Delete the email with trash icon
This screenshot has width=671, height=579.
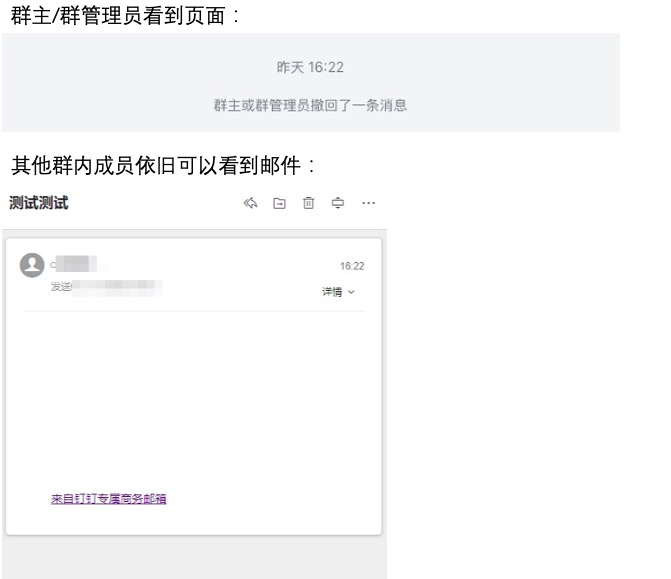309,203
